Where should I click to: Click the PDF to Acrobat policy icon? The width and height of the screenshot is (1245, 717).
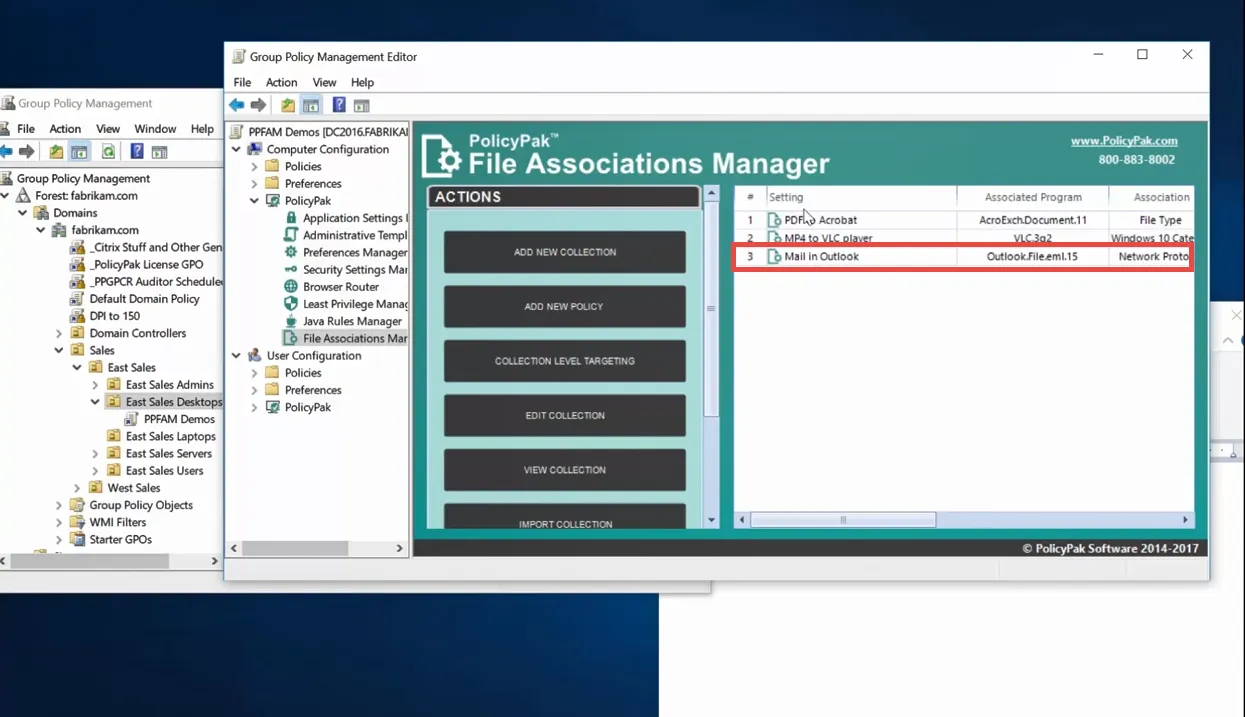(x=774, y=220)
